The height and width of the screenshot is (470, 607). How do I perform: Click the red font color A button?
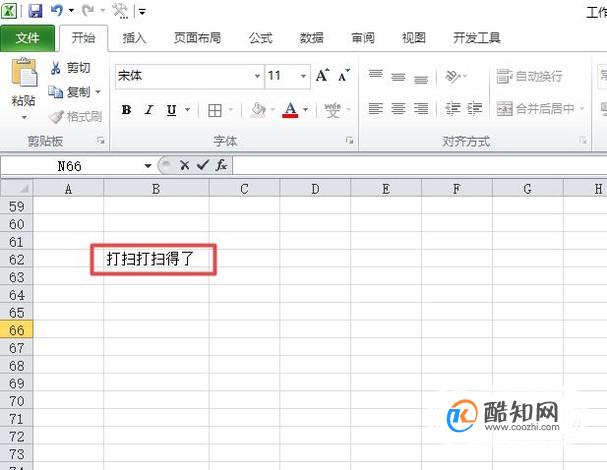point(290,110)
